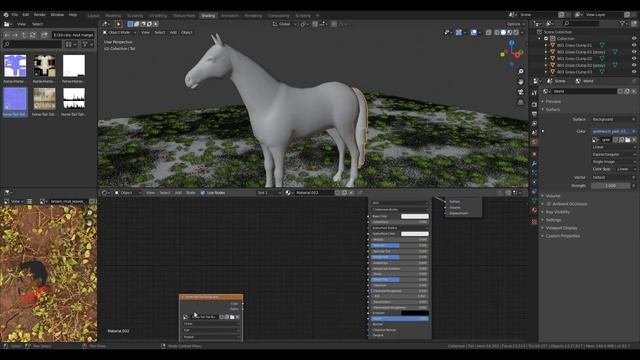Click the Strength value field in World

(x=611, y=185)
